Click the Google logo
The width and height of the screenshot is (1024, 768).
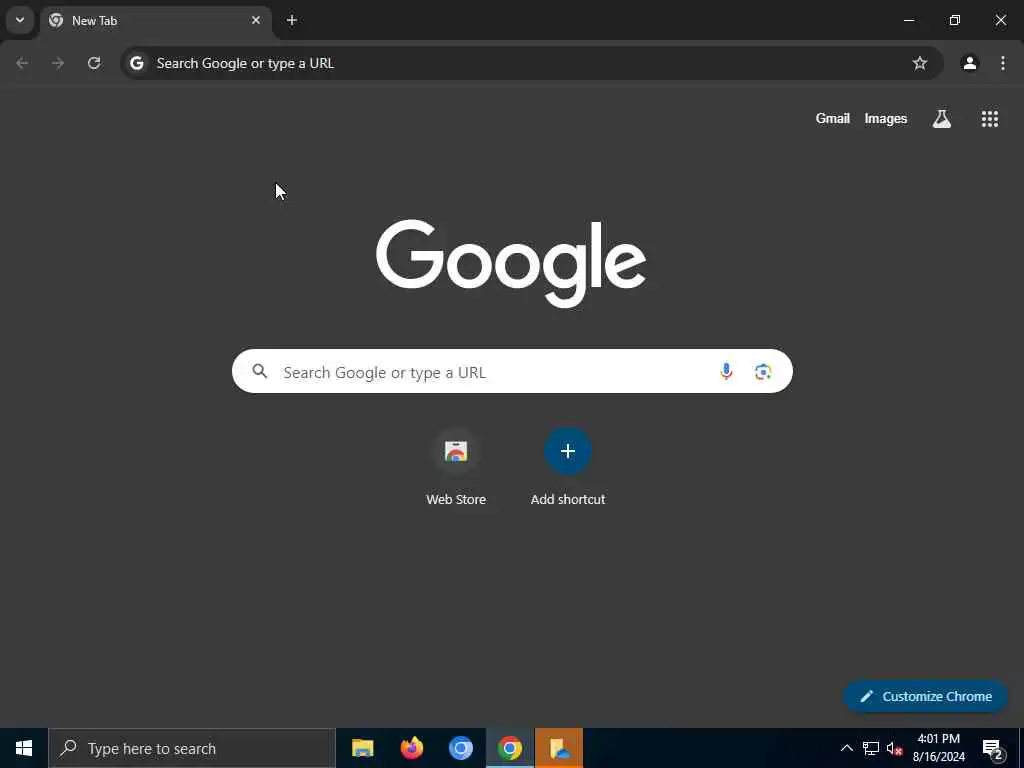pyautogui.click(x=511, y=263)
